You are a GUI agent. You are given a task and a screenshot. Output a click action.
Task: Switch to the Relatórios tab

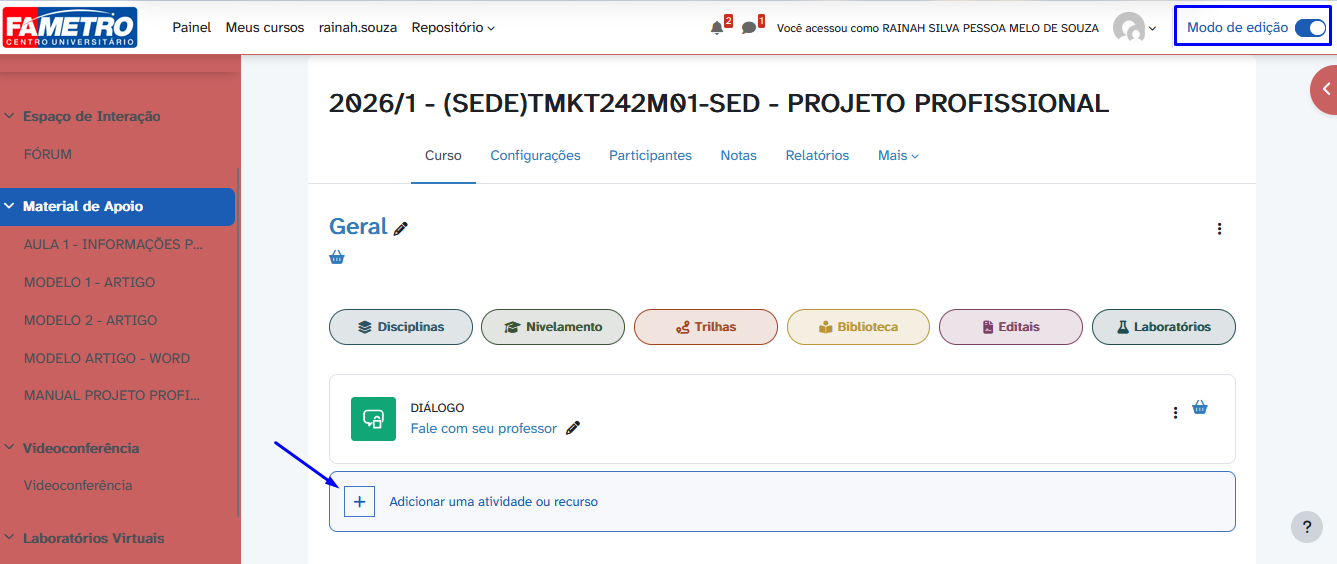pos(817,155)
